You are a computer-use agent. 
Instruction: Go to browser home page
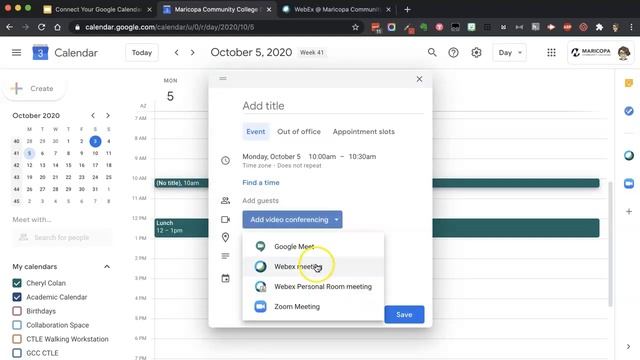tap(58, 27)
